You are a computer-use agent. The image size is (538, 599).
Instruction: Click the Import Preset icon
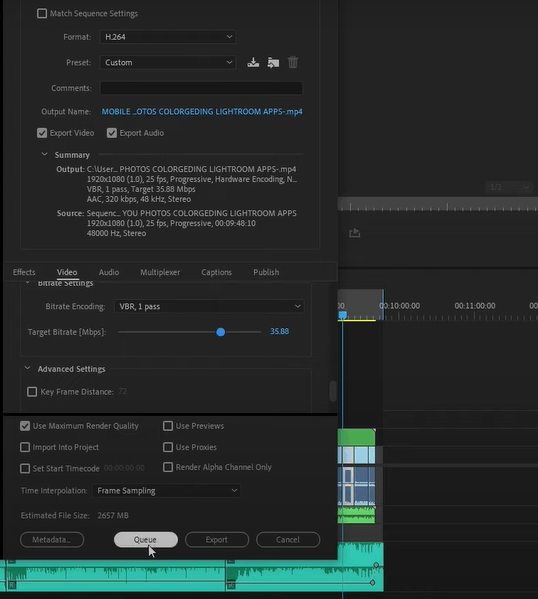point(273,62)
